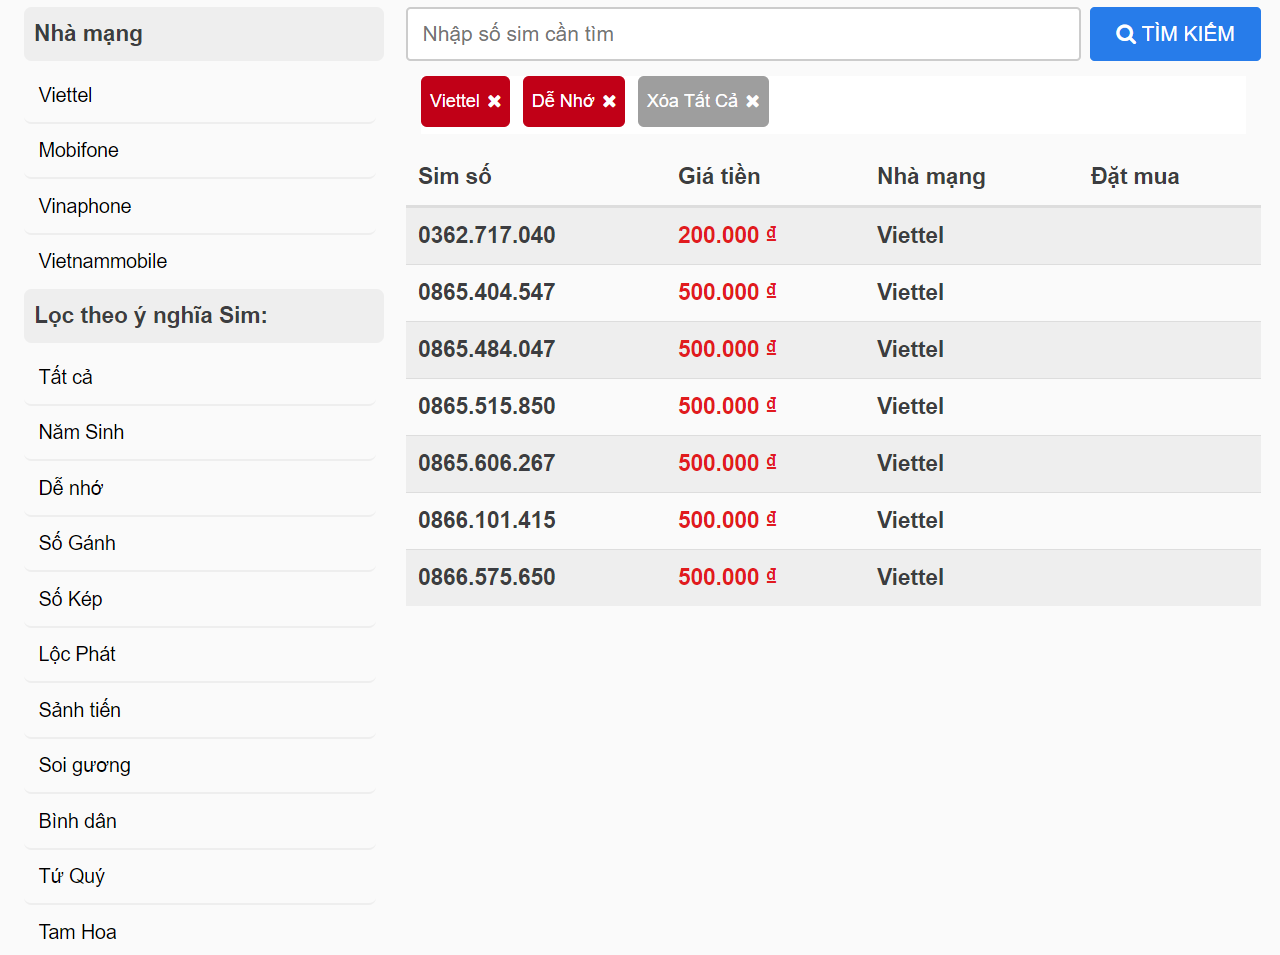1280x955 pixels.
Task: Select Tất cả sim meaning filter
Action: pos(65,377)
